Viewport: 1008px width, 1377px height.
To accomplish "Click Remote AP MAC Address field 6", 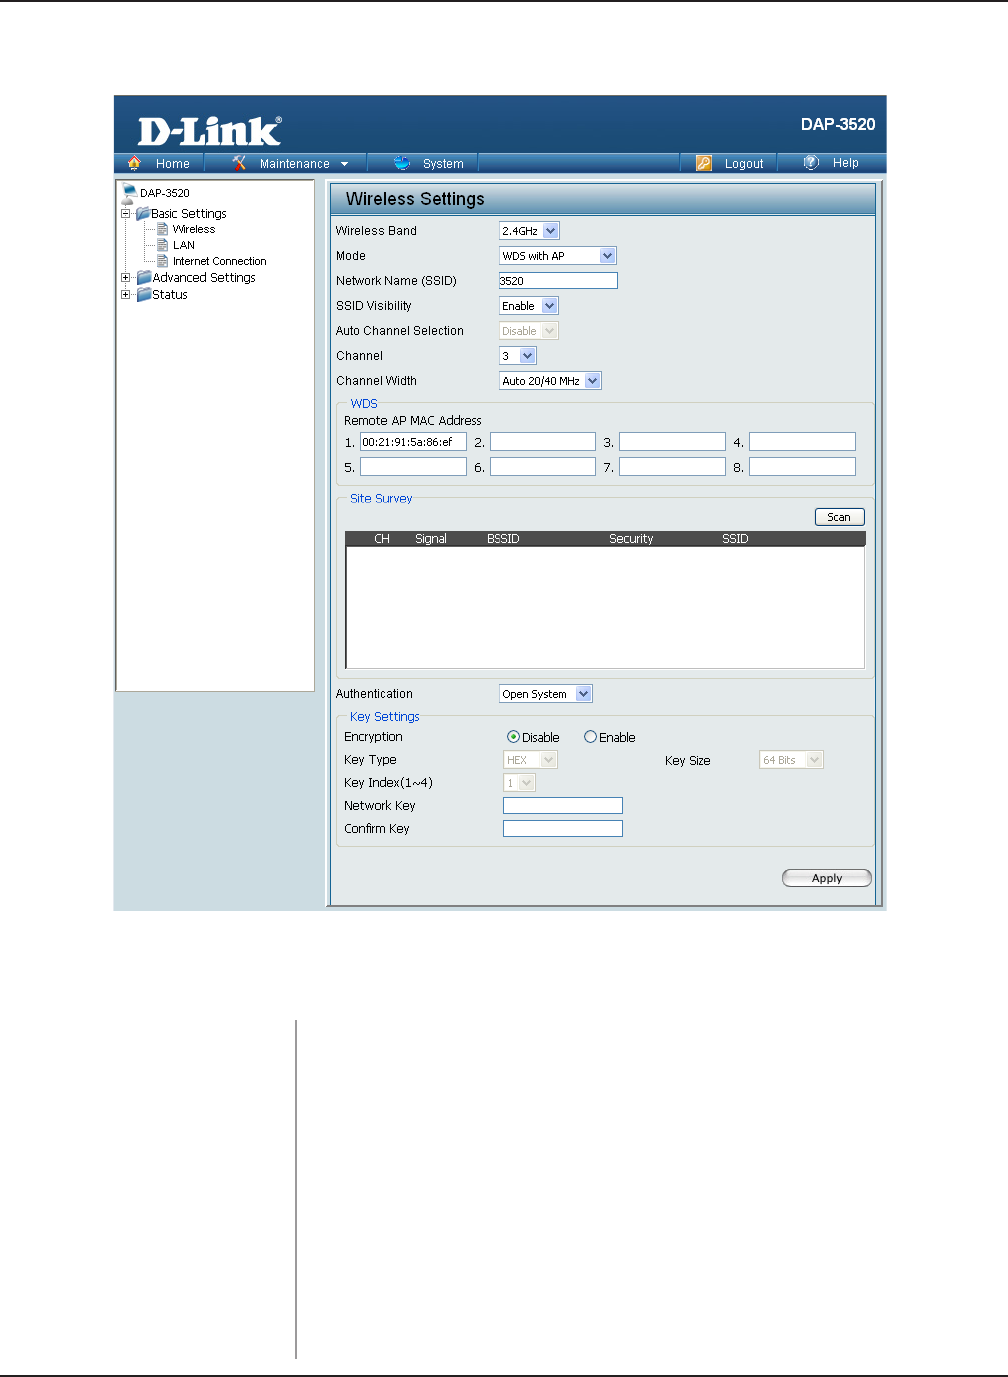I will tap(543, 466).
